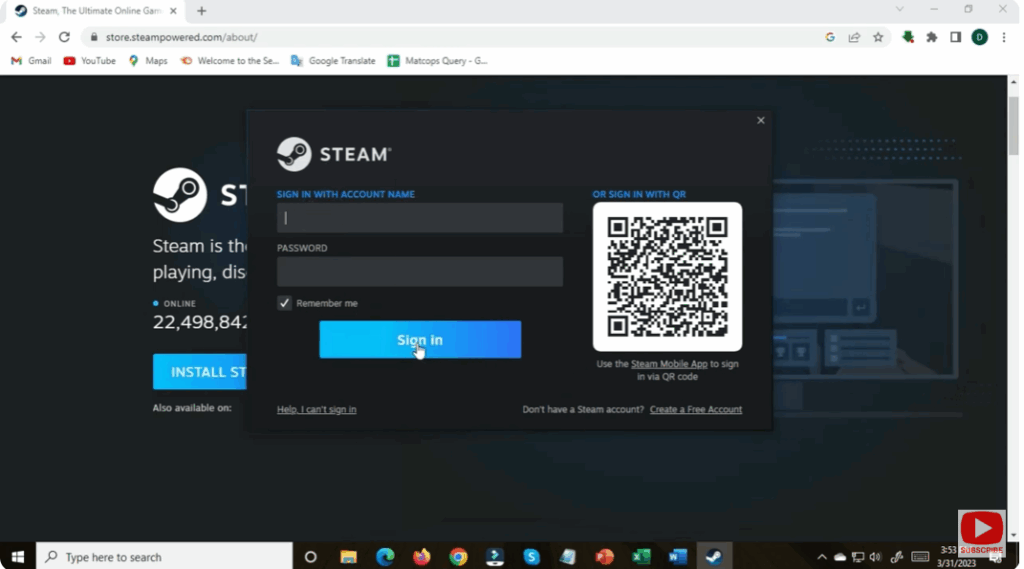Share this page using the share icon
1024x569 pixels.
click(854, 37)
